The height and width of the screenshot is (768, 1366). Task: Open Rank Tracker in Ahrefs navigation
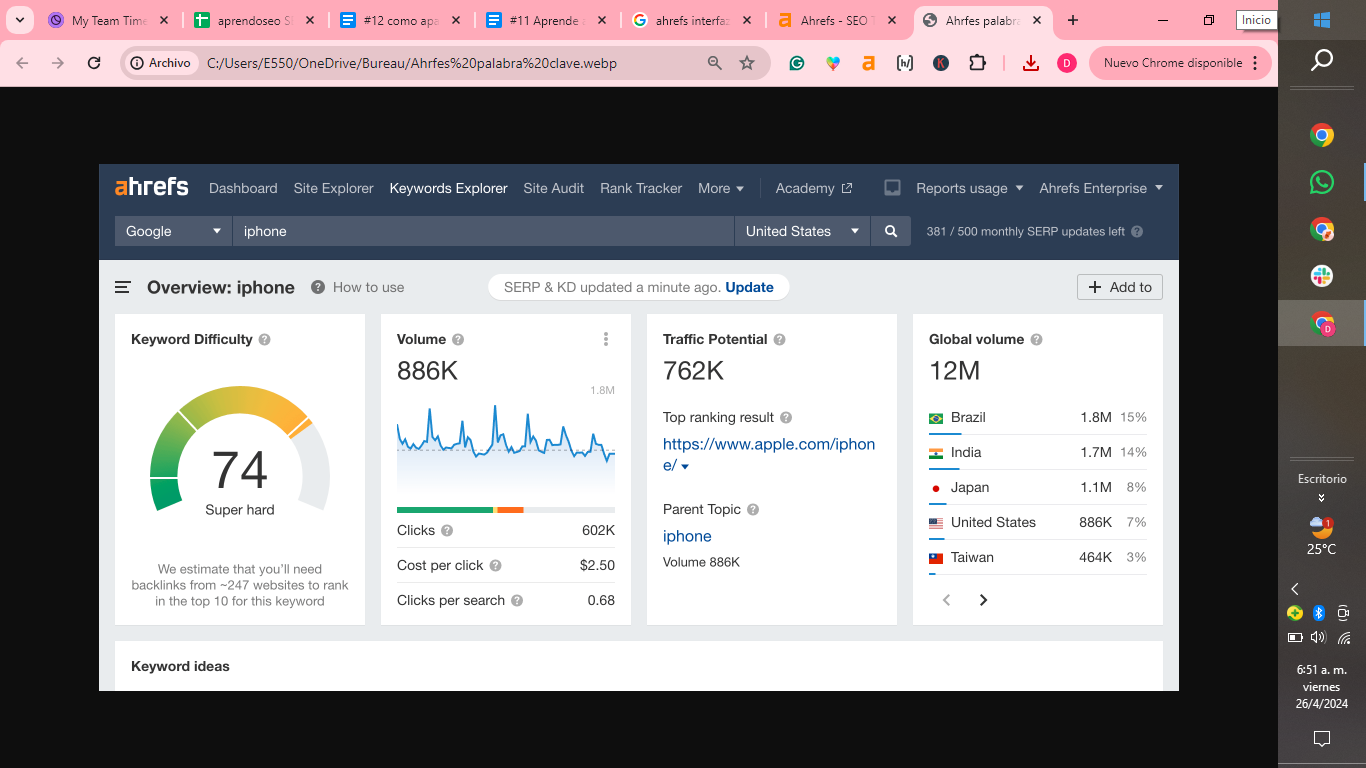pos(641,188)
